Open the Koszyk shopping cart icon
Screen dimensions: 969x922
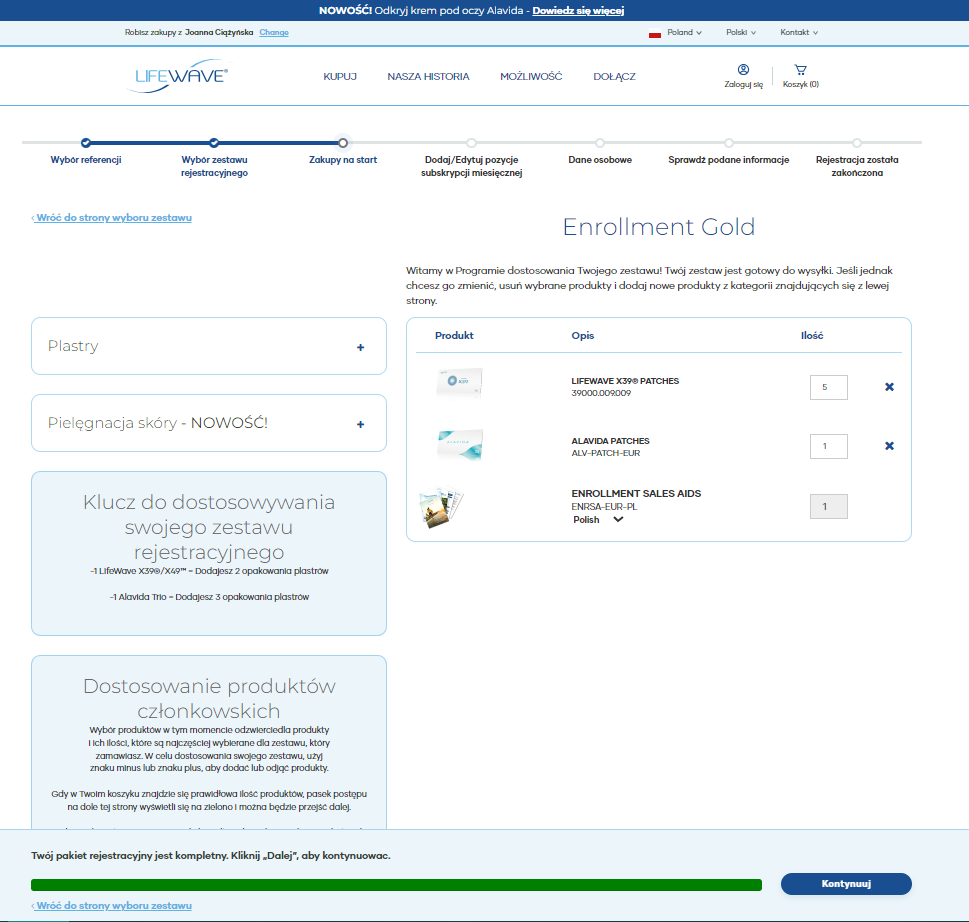(800, 69)
